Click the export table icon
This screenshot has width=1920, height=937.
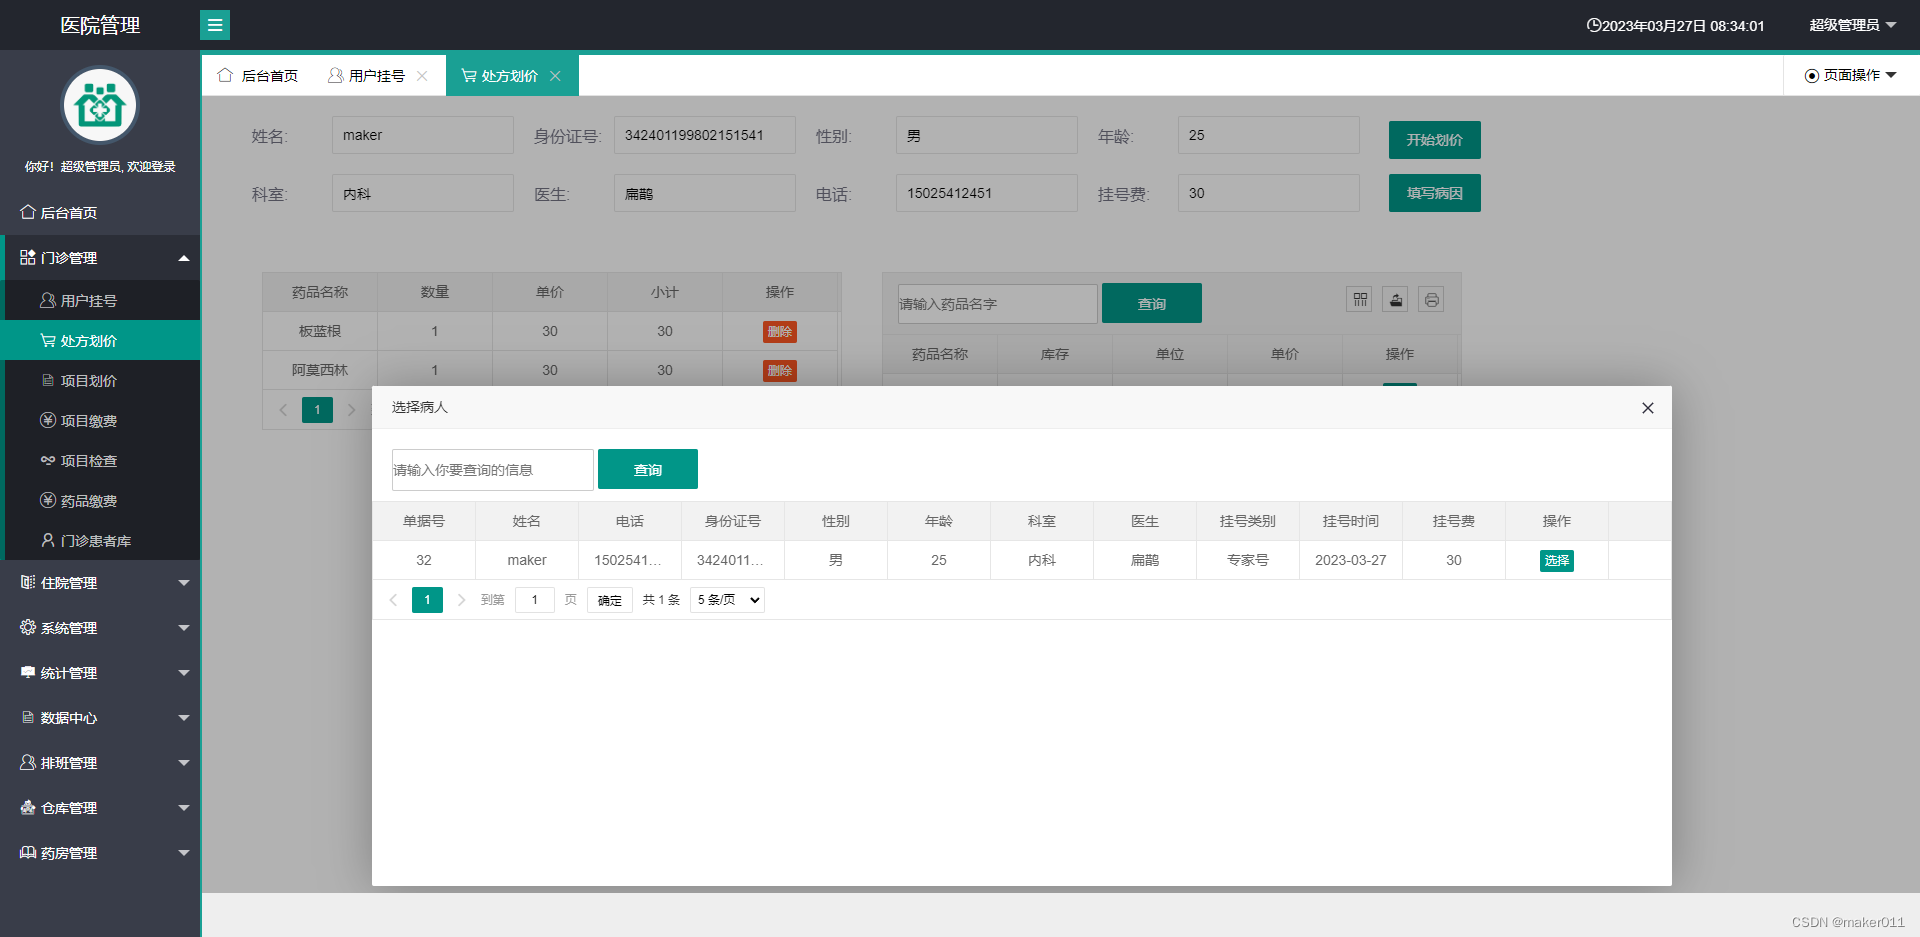tap(1396, 299)
